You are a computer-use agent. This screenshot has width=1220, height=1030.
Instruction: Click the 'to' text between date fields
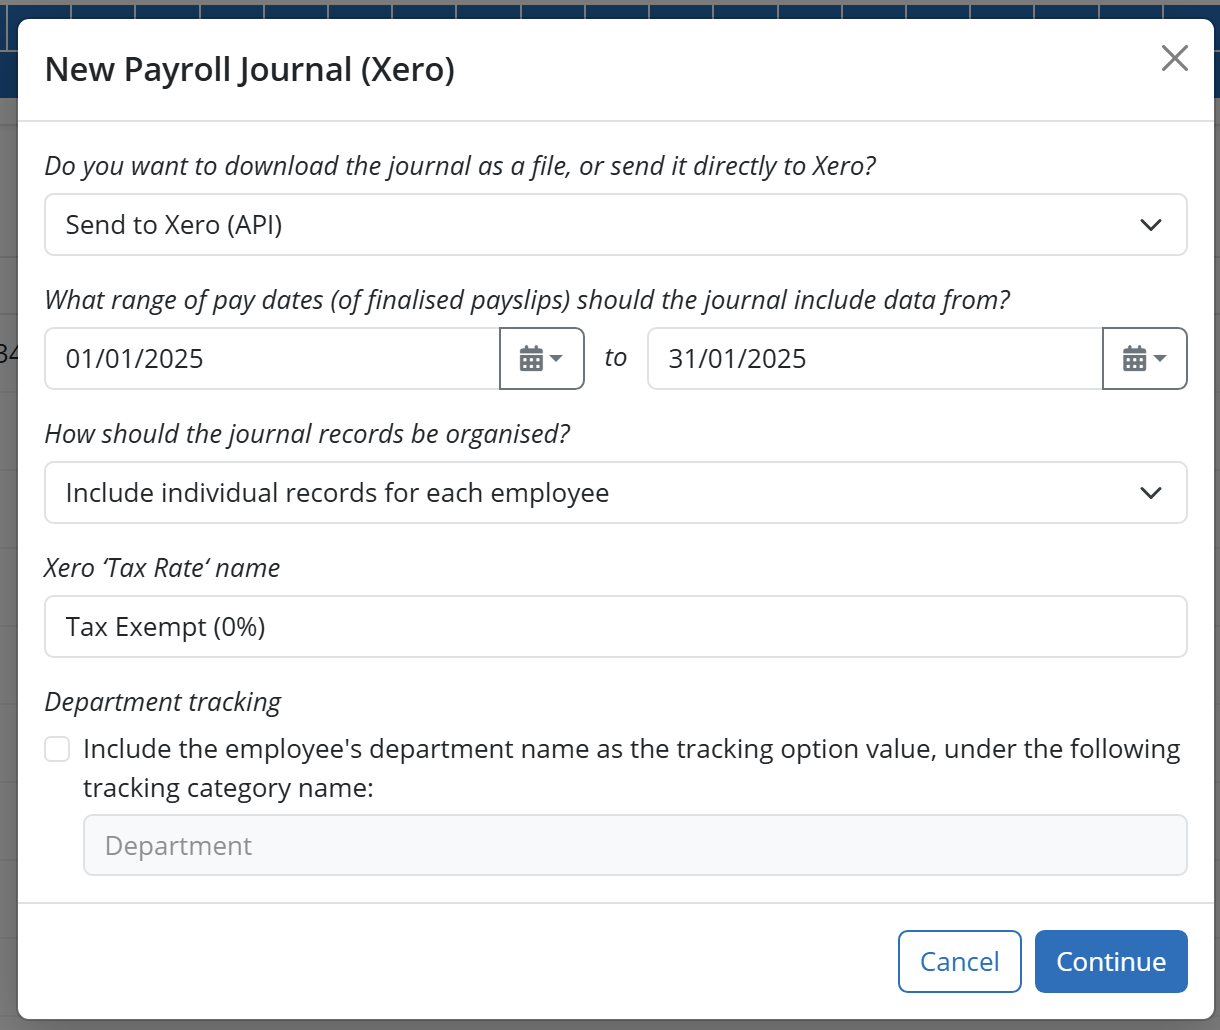coord(616,358)
